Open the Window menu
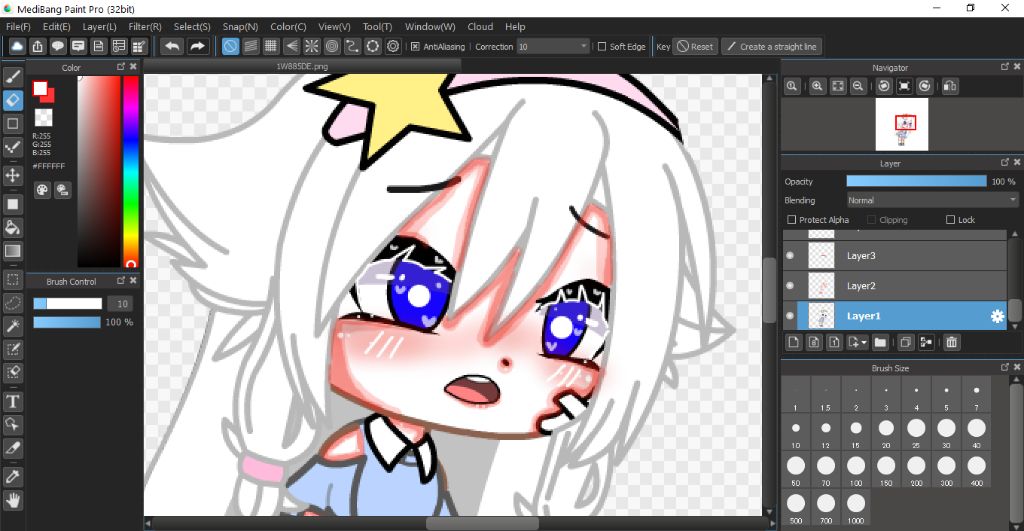 point(430,27)
